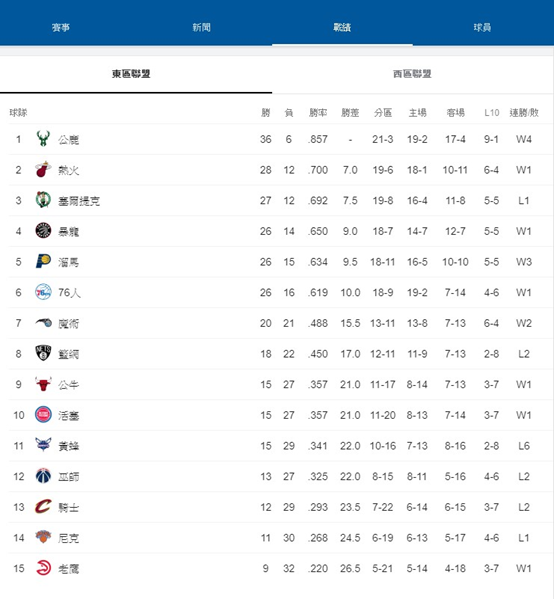Viewport: 554px width, 599px height.
Task: Click the Milwaukee Bucks team logo
Action: click(x=43, y=139)
